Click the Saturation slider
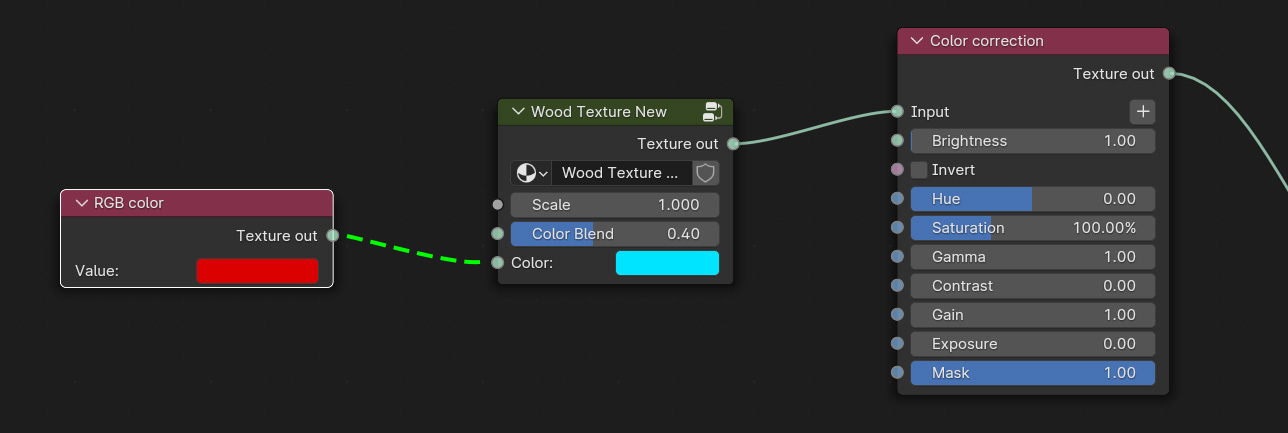Screen dimensions: 1288x433 pos(1032,228)
